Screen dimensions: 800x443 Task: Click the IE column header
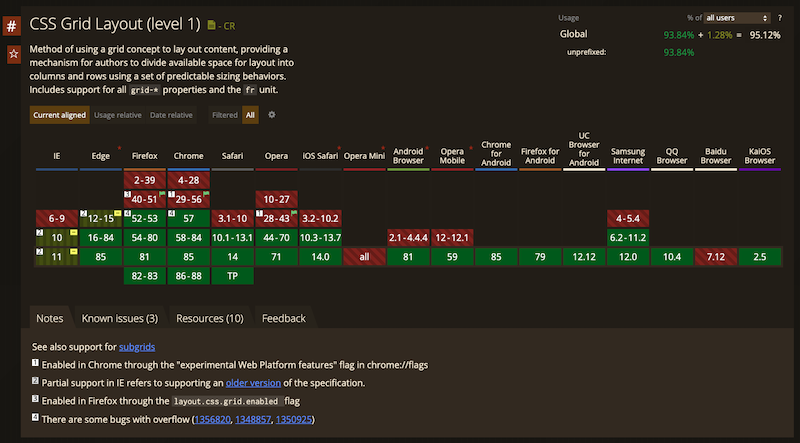[x=57, y=156]
